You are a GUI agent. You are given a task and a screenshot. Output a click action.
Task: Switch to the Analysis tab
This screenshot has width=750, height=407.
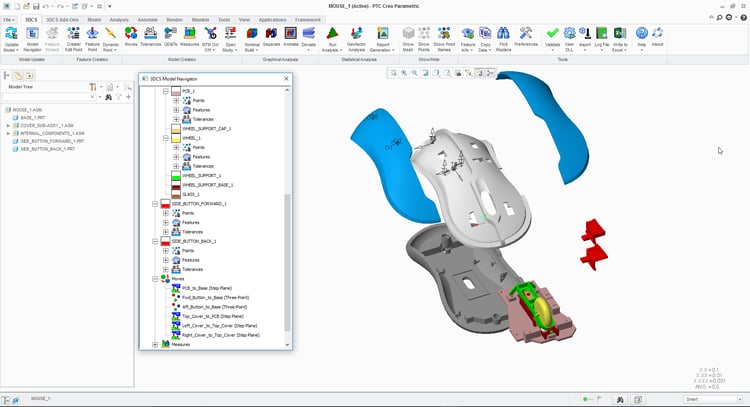119,20
